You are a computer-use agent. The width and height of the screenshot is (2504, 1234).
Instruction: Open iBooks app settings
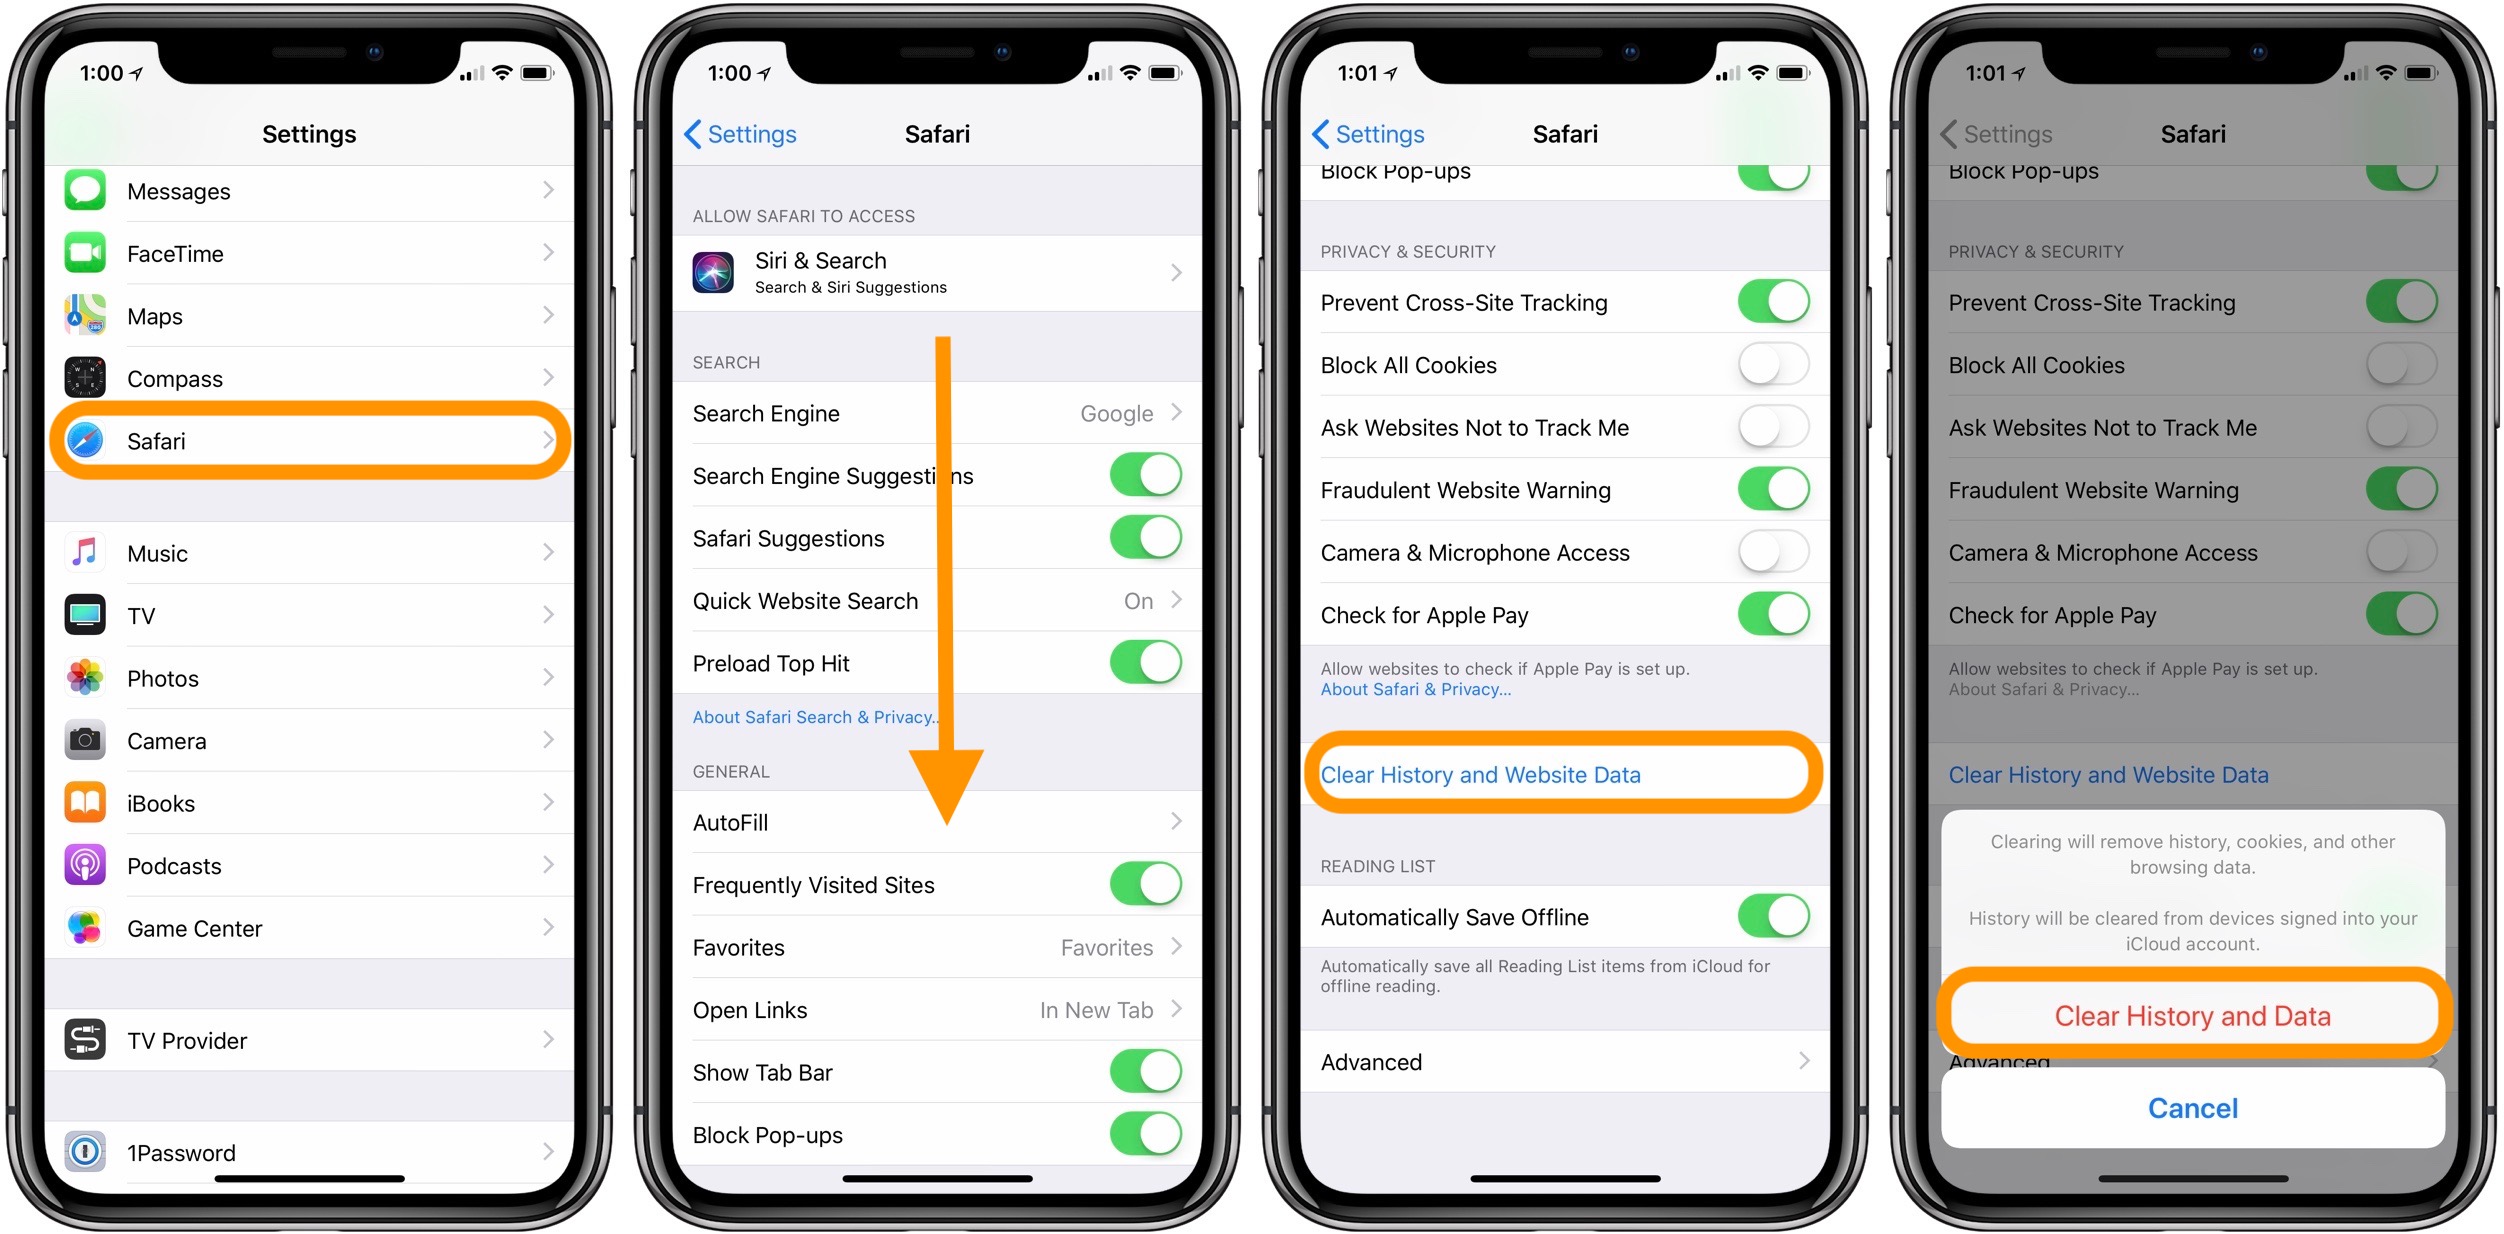click(x=316, y=800)
